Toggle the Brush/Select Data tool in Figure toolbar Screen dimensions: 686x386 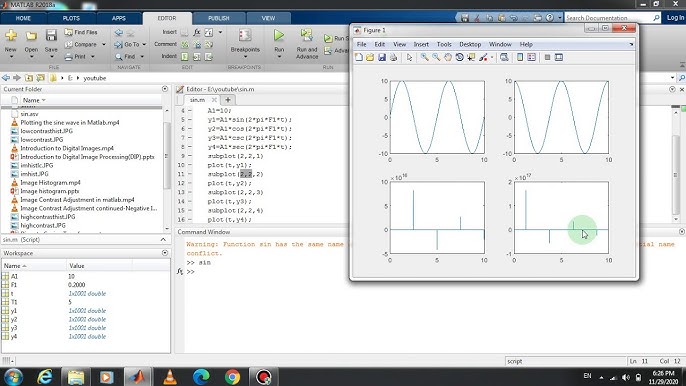pos(483,57)
